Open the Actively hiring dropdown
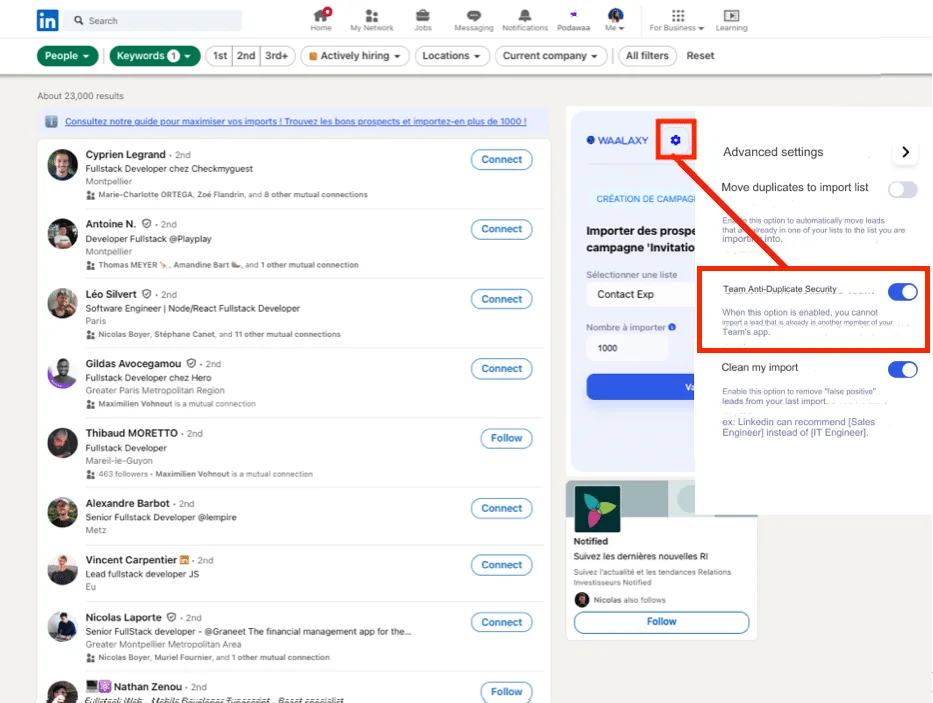This screenshot has height=703, width=933. [355, 55]
